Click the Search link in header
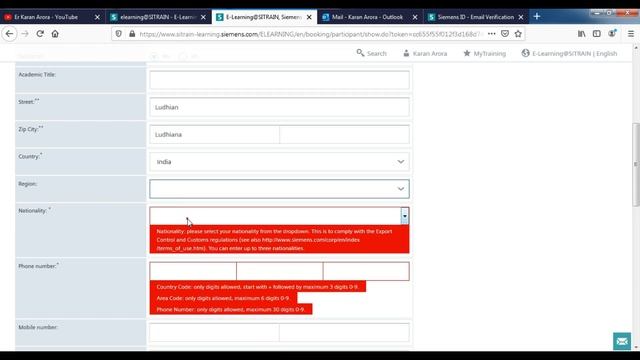640x360 pixels. point(371,53)
